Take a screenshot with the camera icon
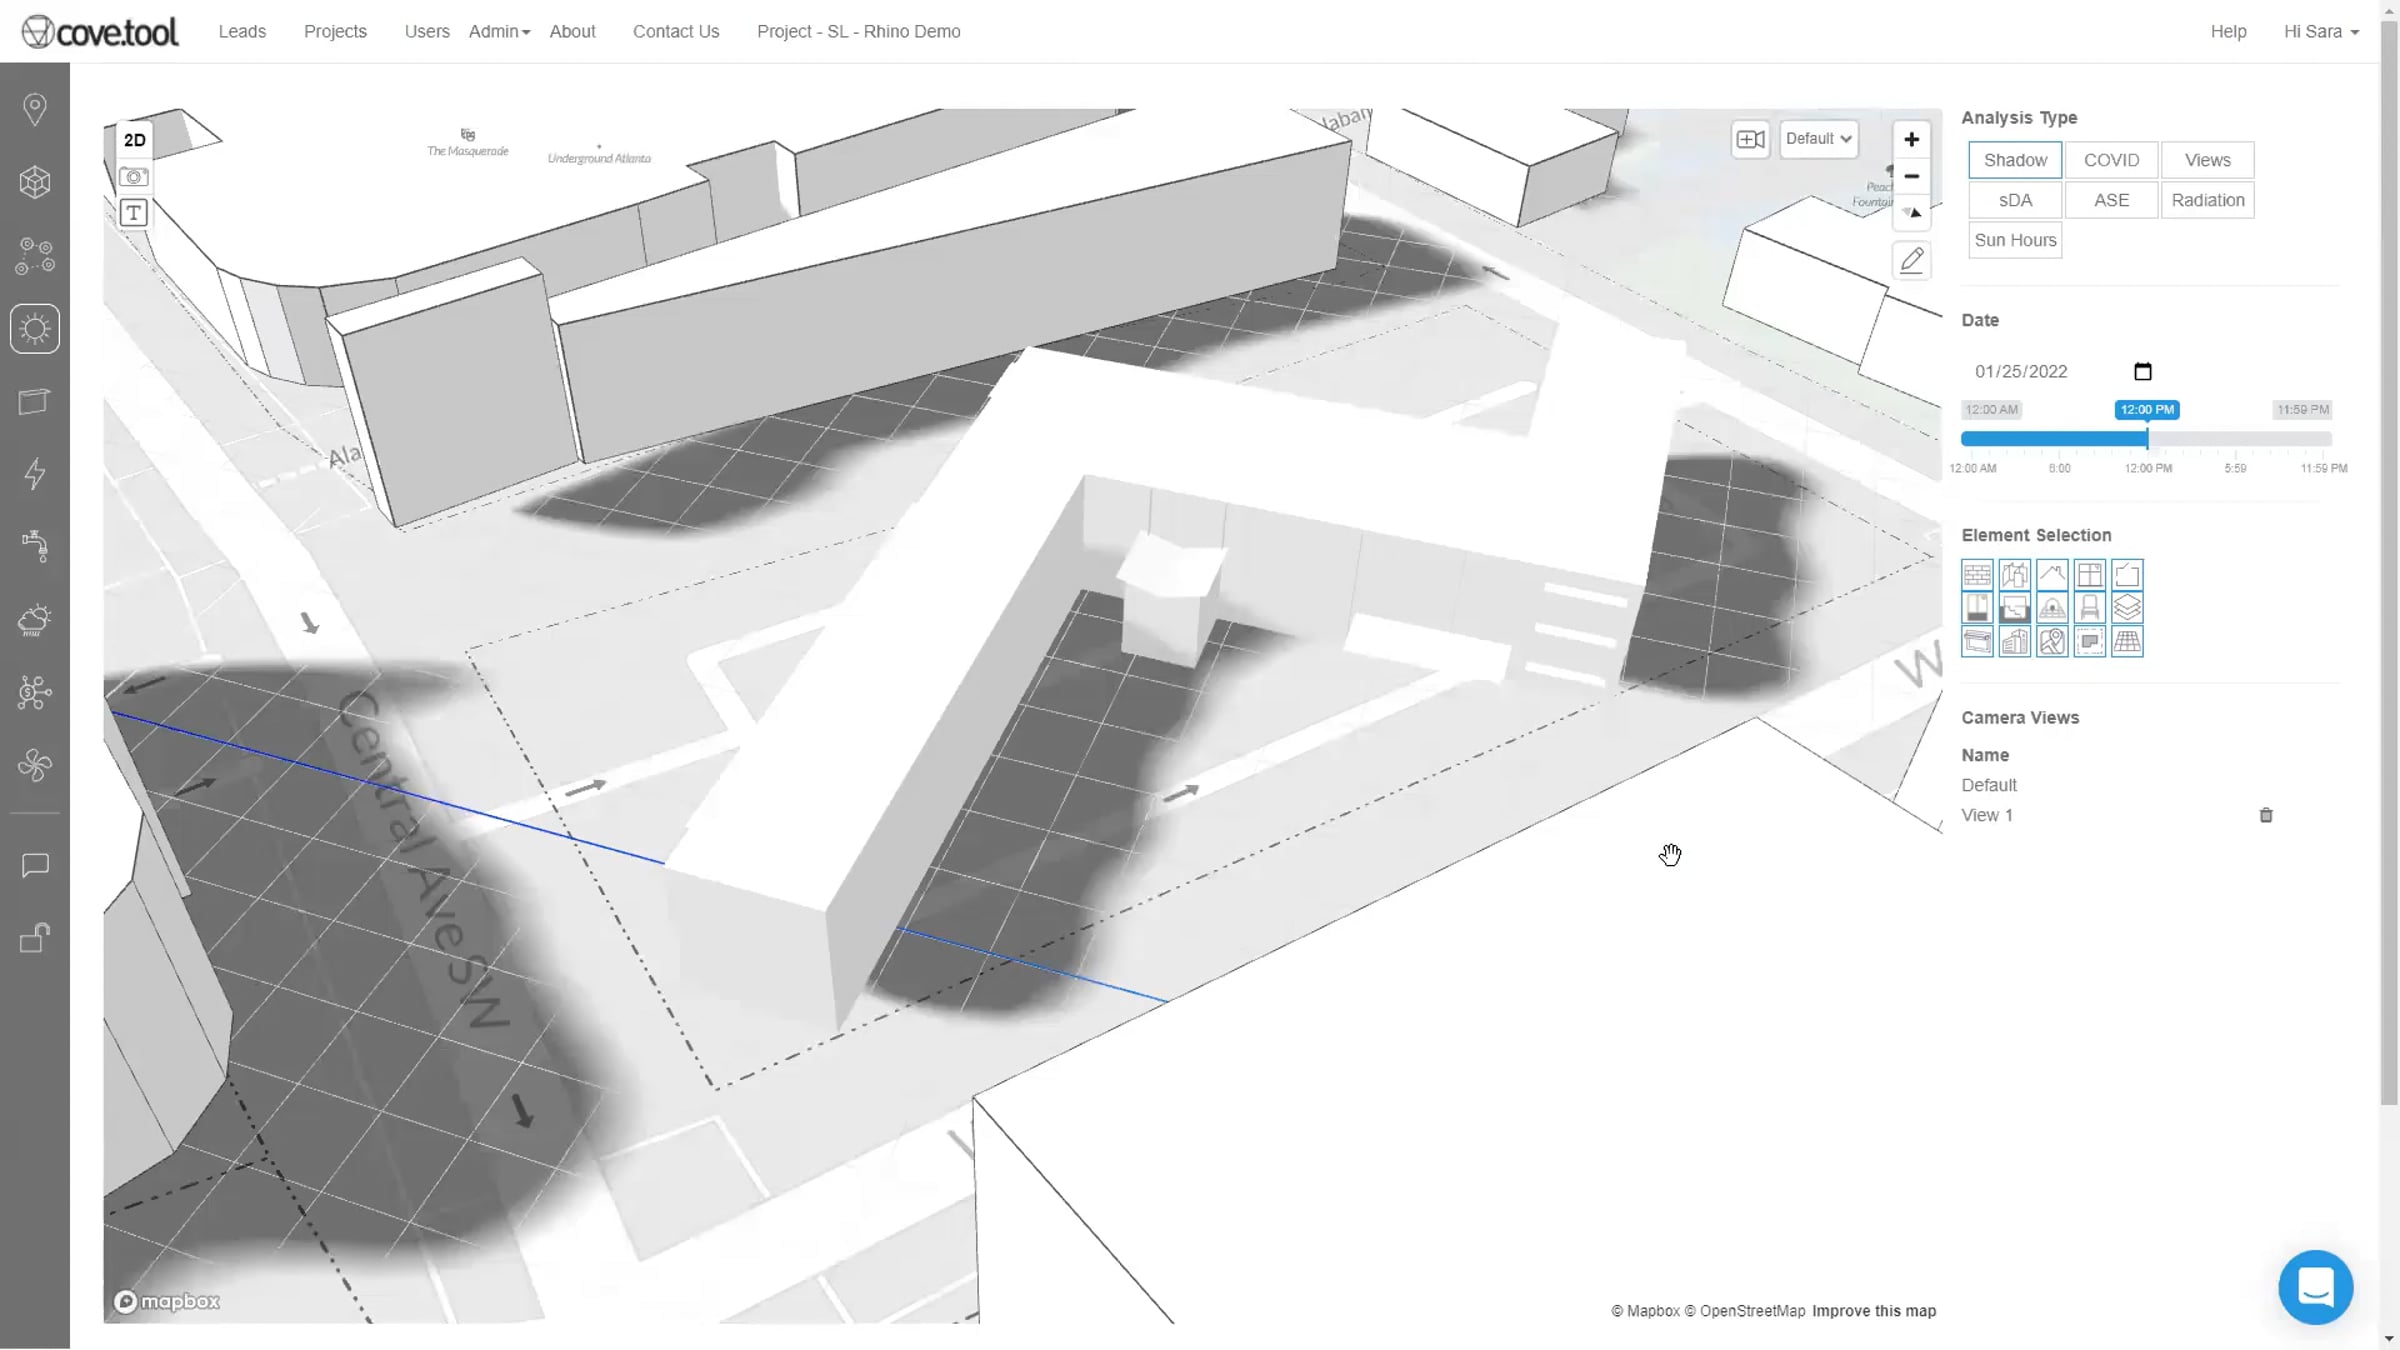The height and width of the screenshot is (1350, 2400). pyautogui.click(x=134, y=177)
